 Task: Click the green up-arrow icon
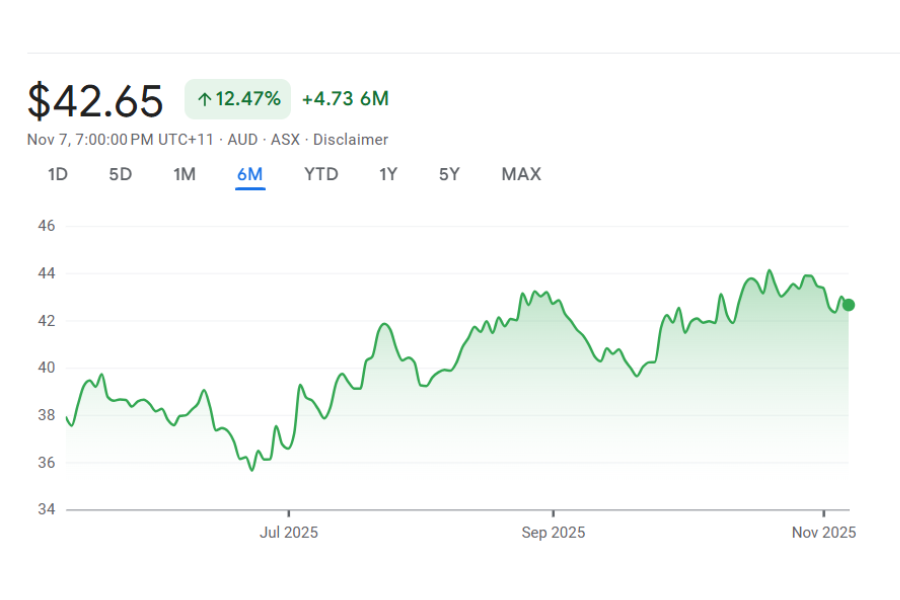[x=204, y=99]
